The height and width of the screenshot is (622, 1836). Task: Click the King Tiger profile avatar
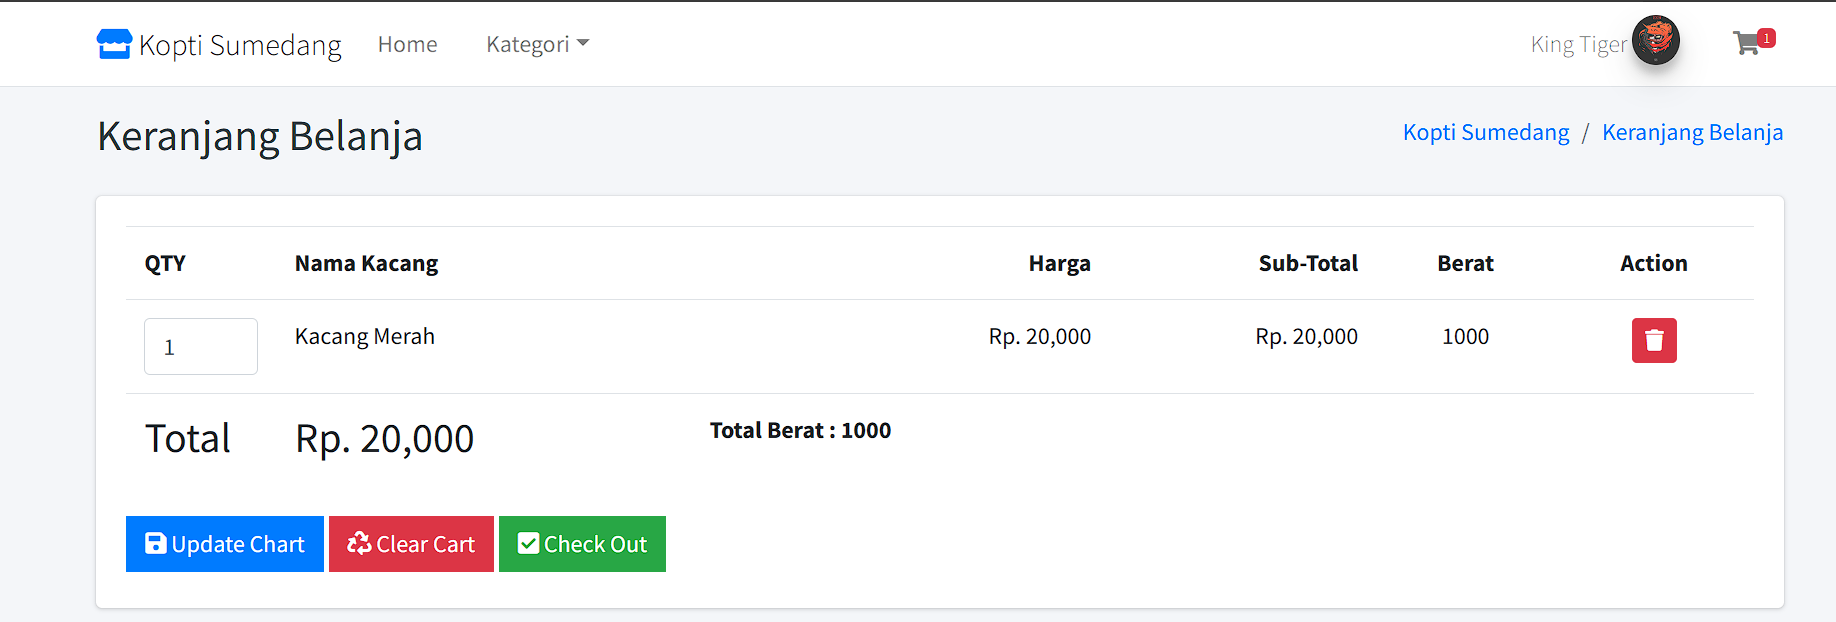pyautogui.click(x=1656, y=41)
